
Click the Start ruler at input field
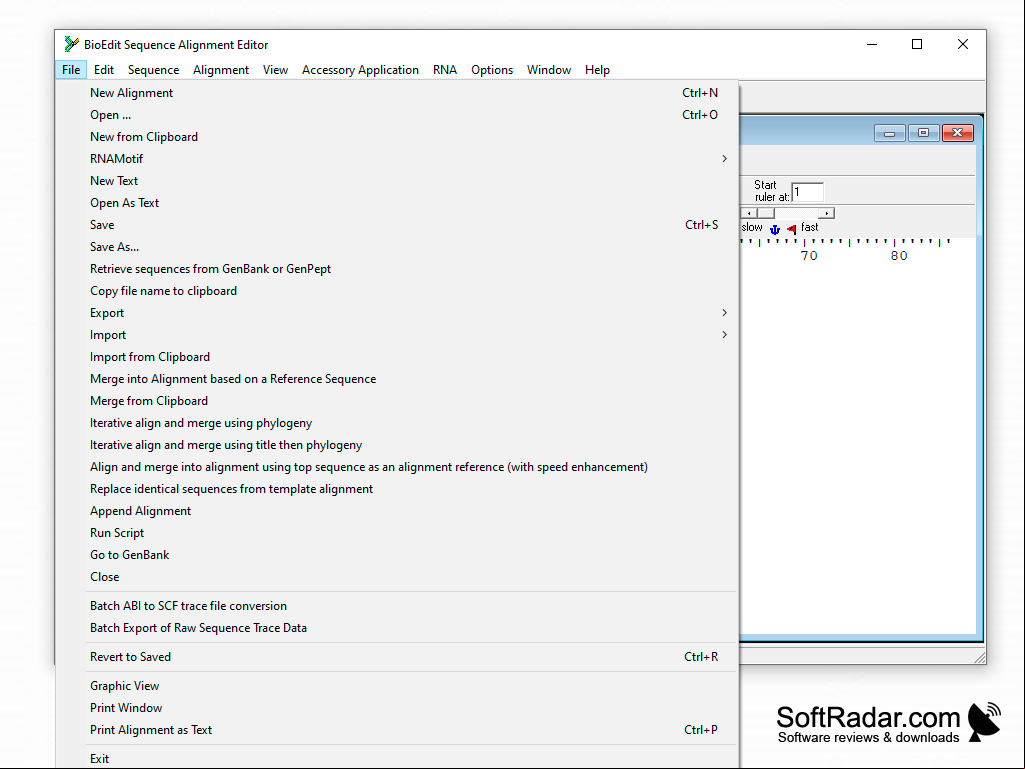808,192
